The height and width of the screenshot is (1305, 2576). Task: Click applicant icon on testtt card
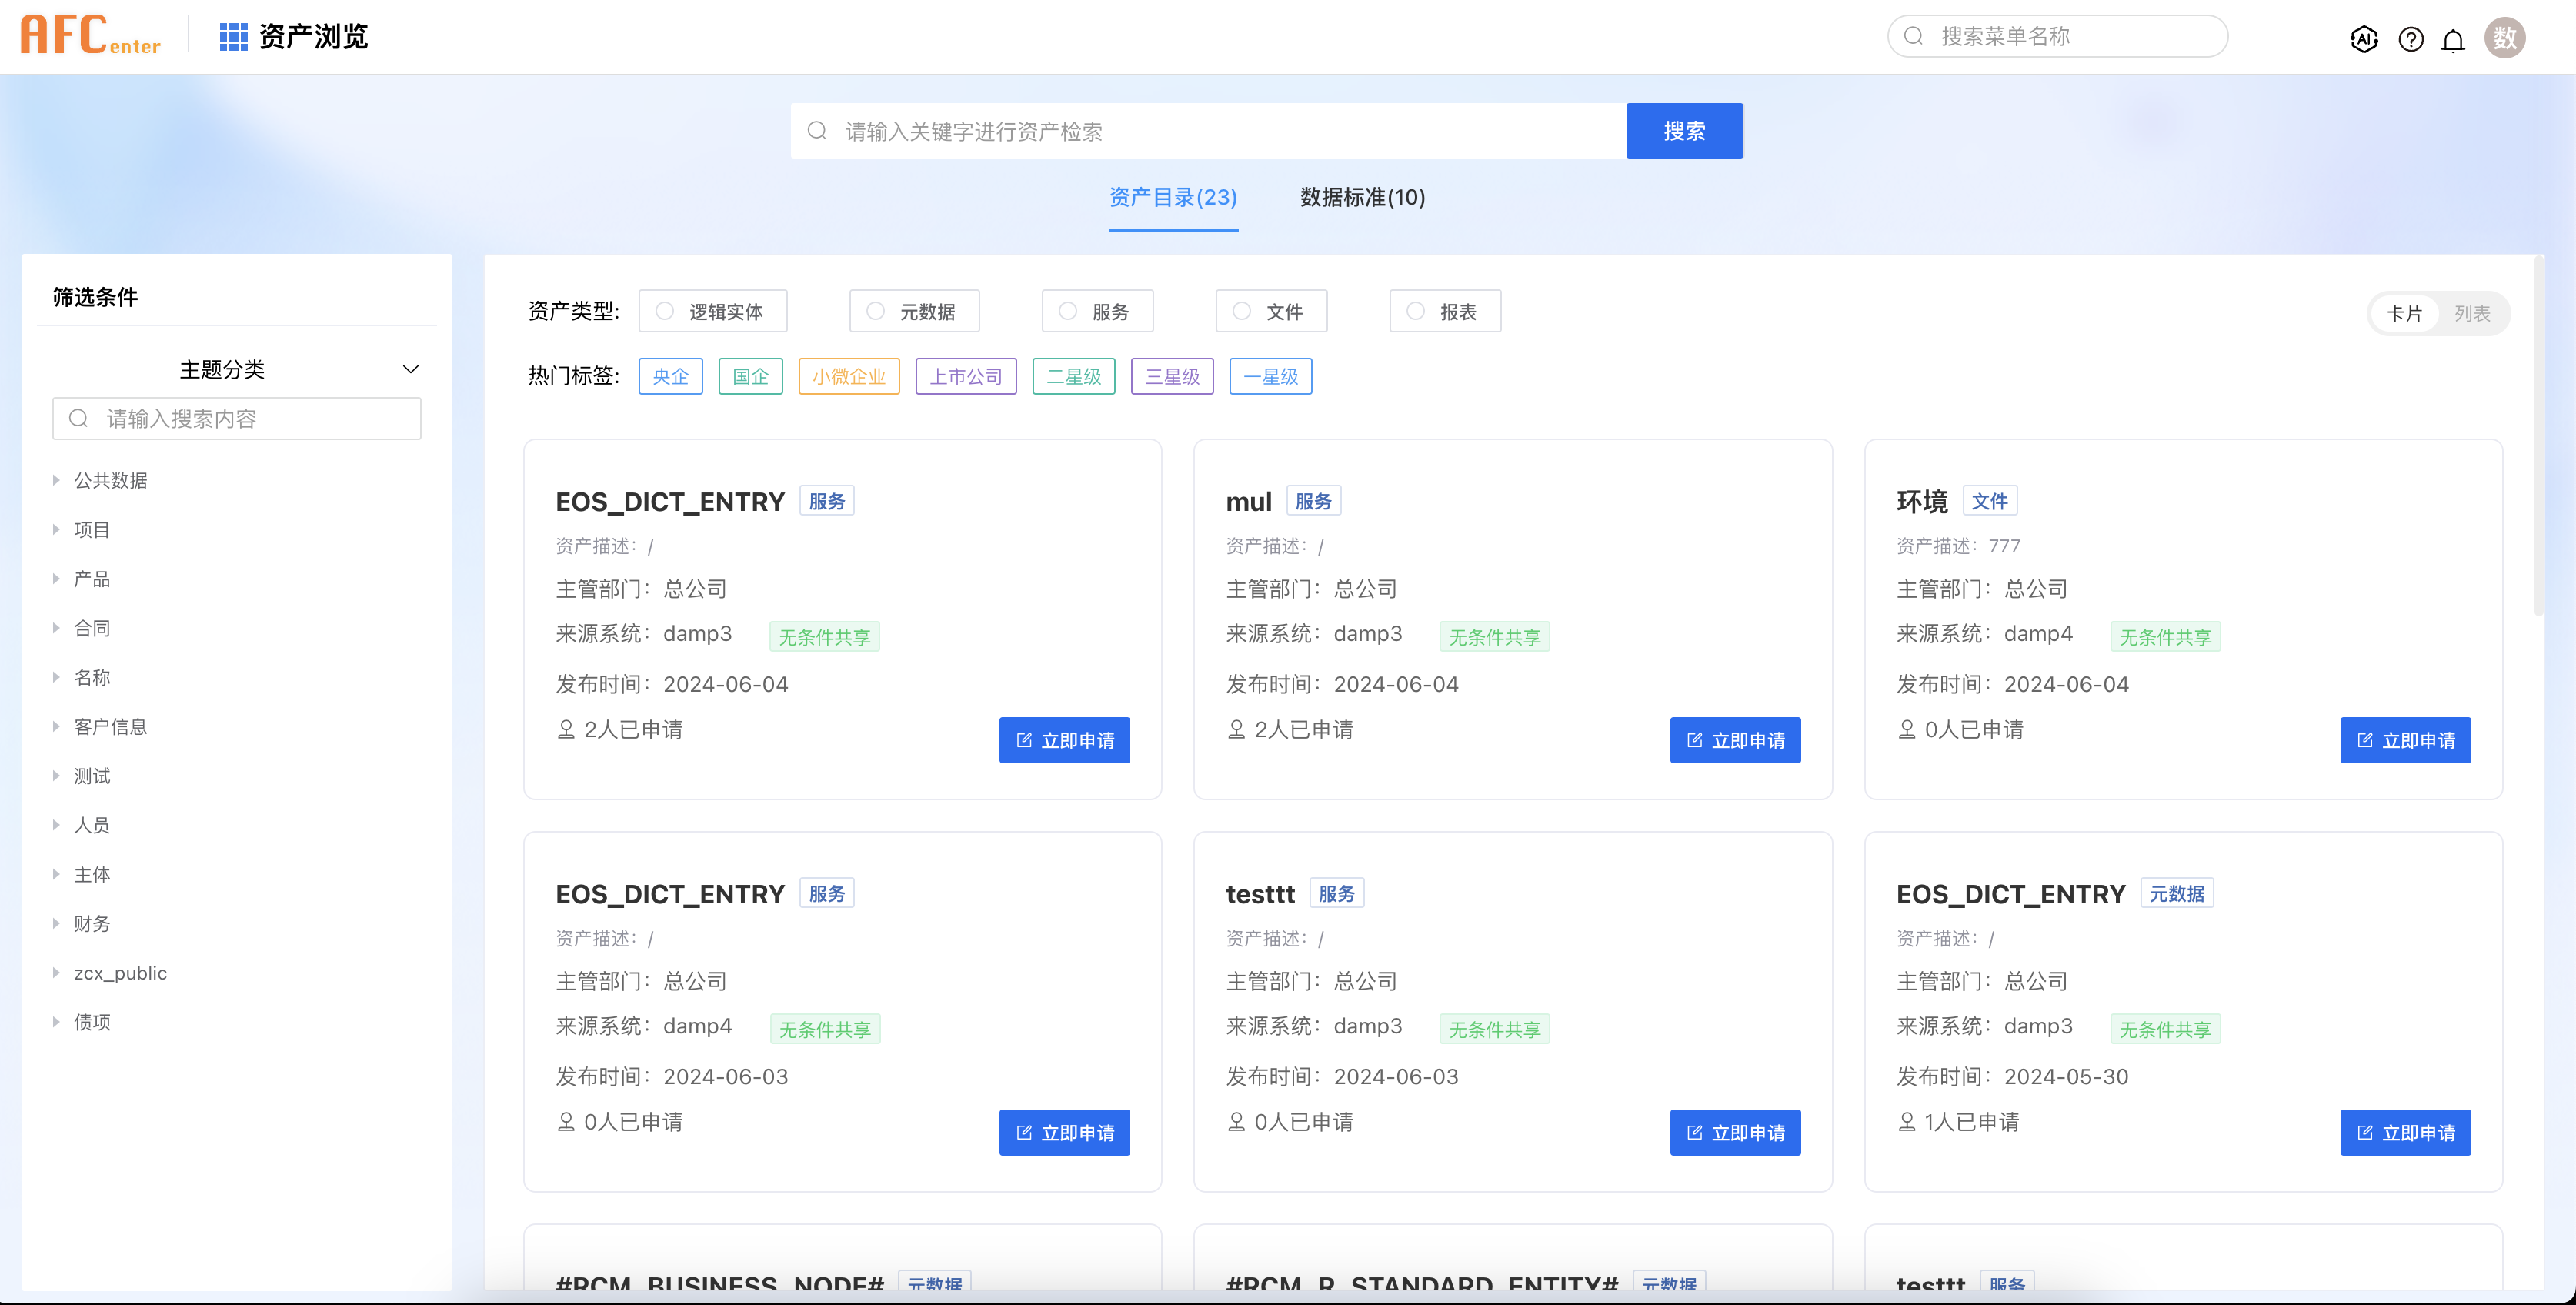point(1236,1121)
